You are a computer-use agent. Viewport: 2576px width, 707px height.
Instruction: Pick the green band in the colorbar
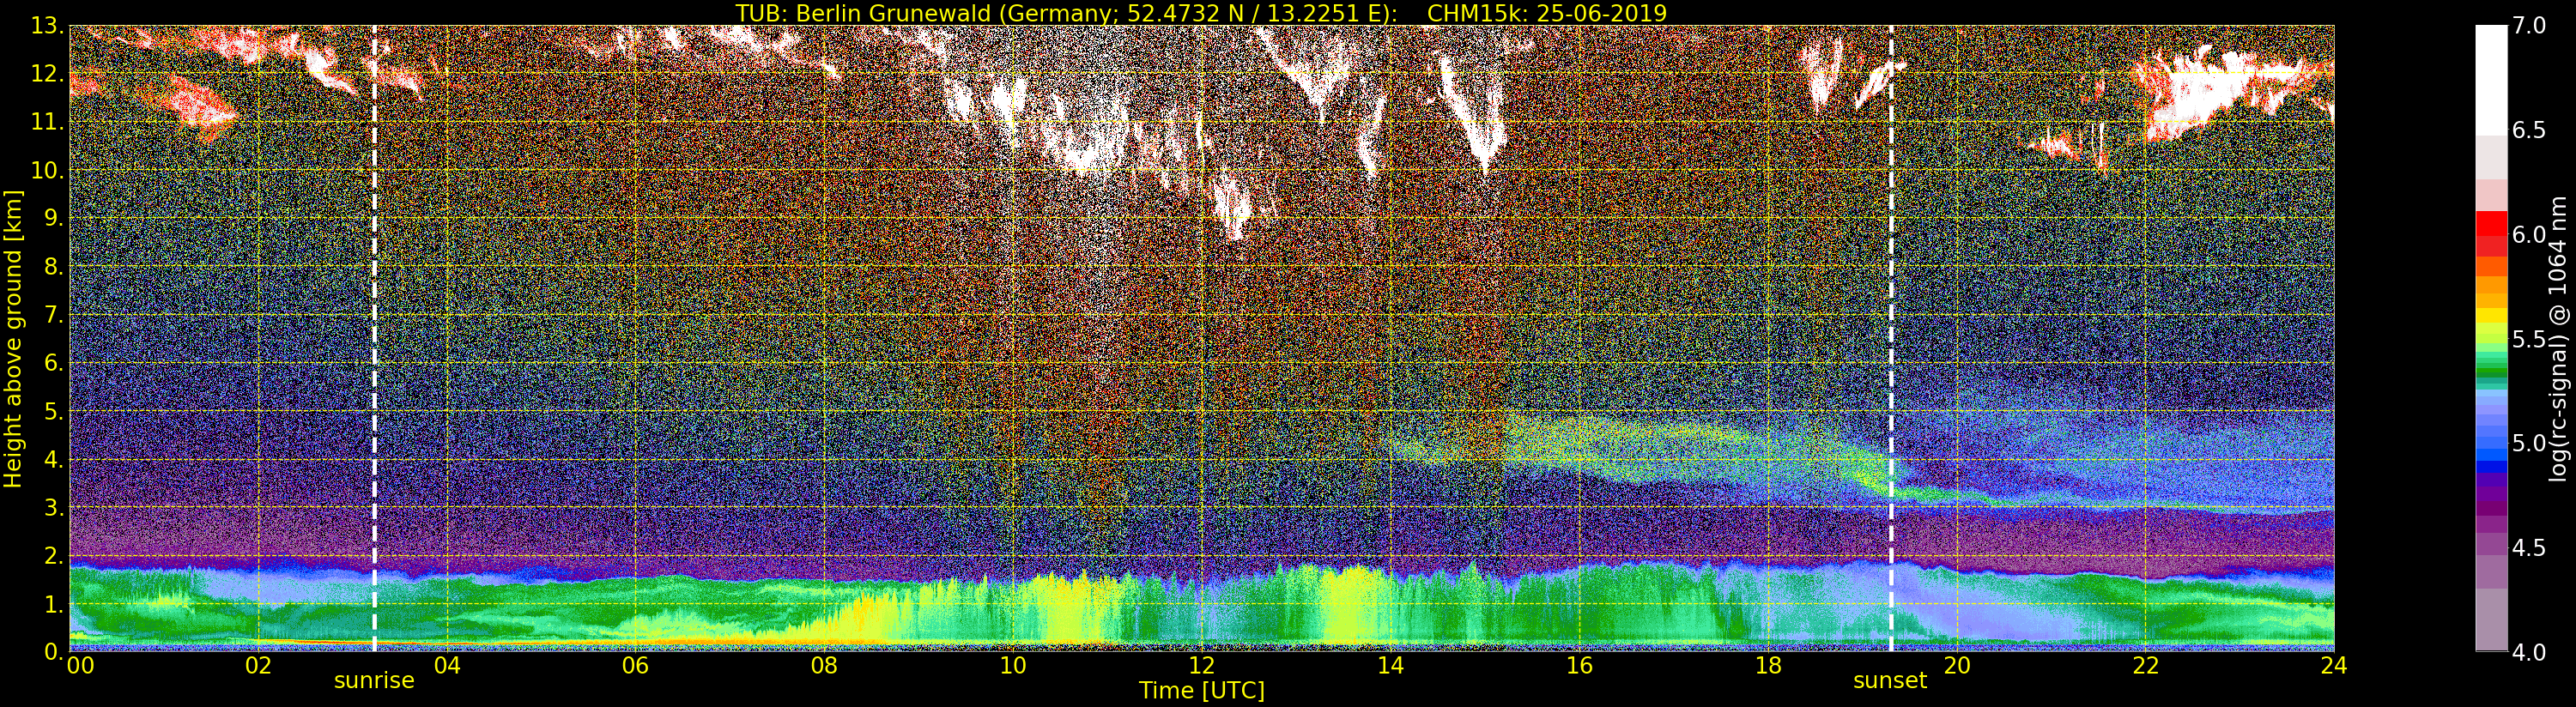point(2491,370)
